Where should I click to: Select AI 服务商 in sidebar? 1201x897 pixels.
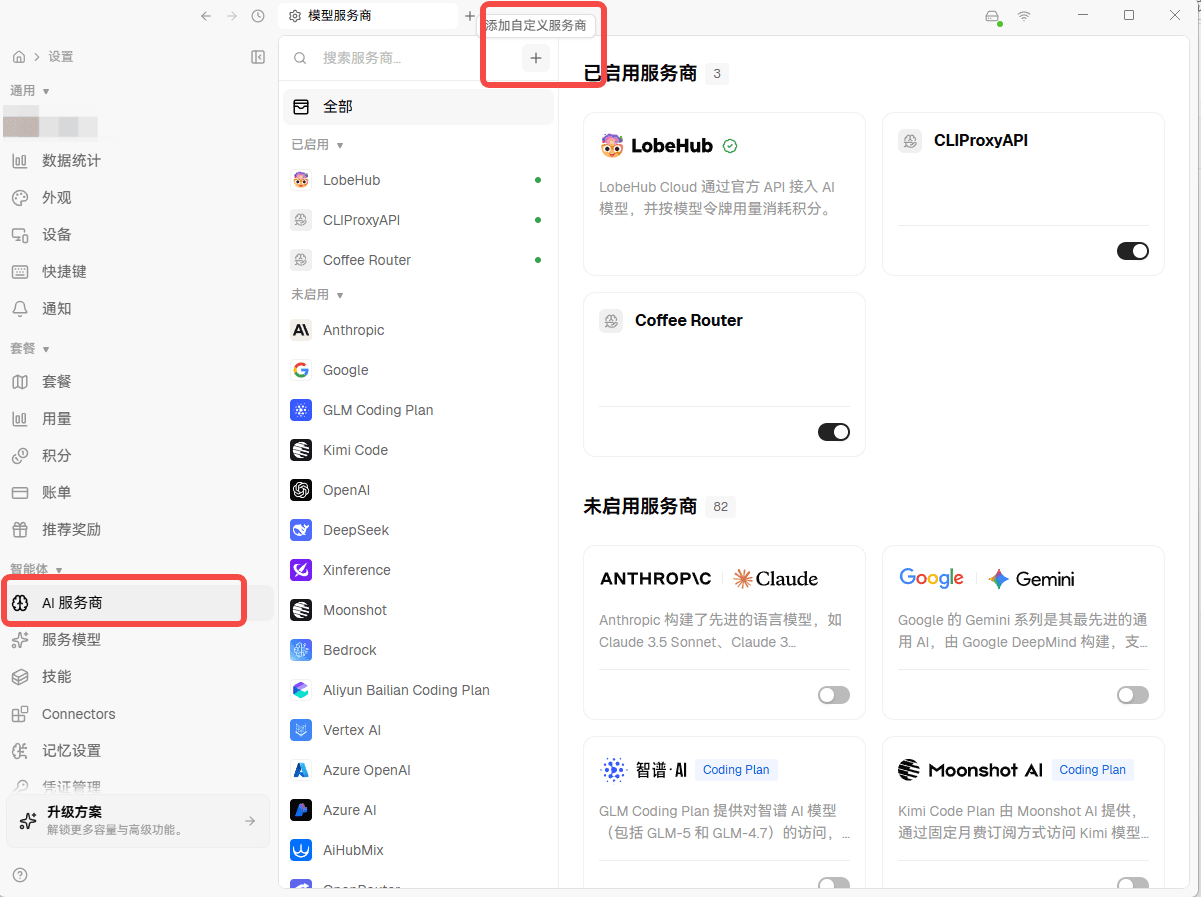(x=138, y=603)
